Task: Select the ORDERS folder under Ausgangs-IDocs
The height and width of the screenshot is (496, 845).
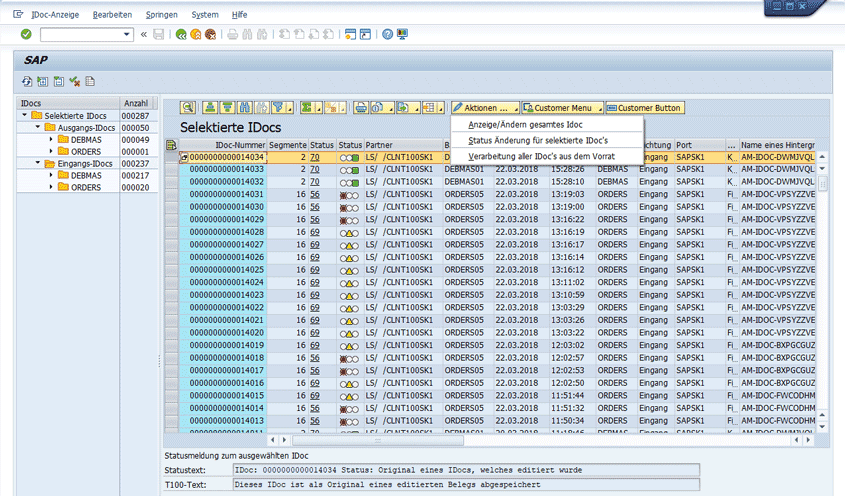Action: click(80, 151)
